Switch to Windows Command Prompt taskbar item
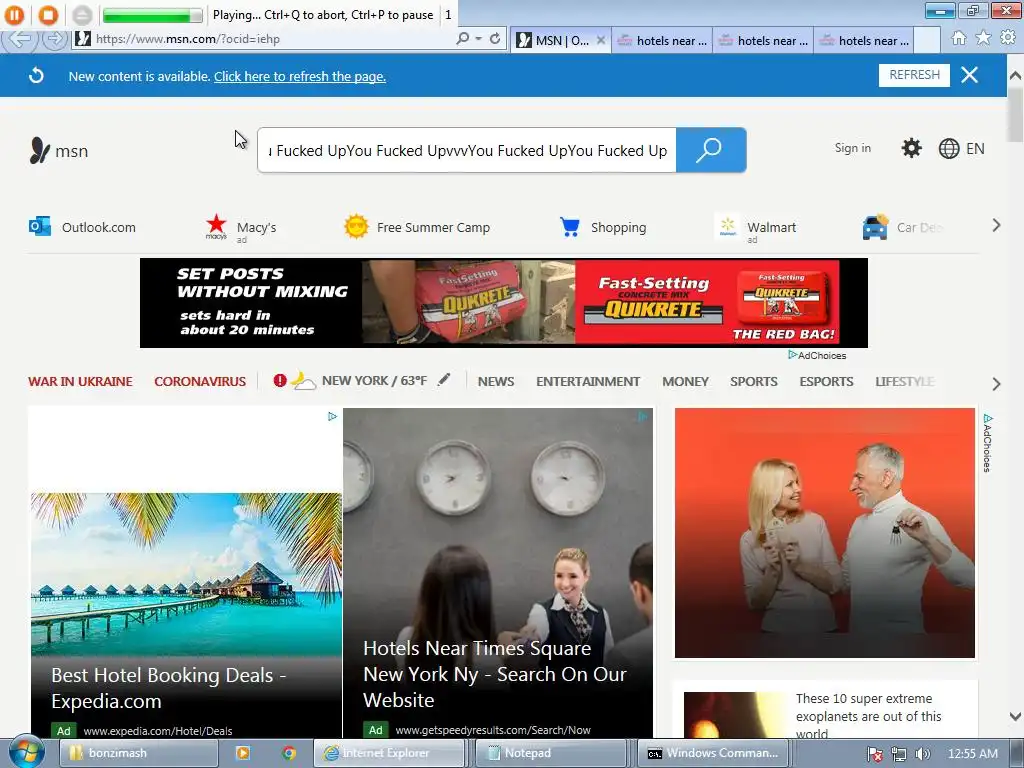 click(x=713, y=753)
